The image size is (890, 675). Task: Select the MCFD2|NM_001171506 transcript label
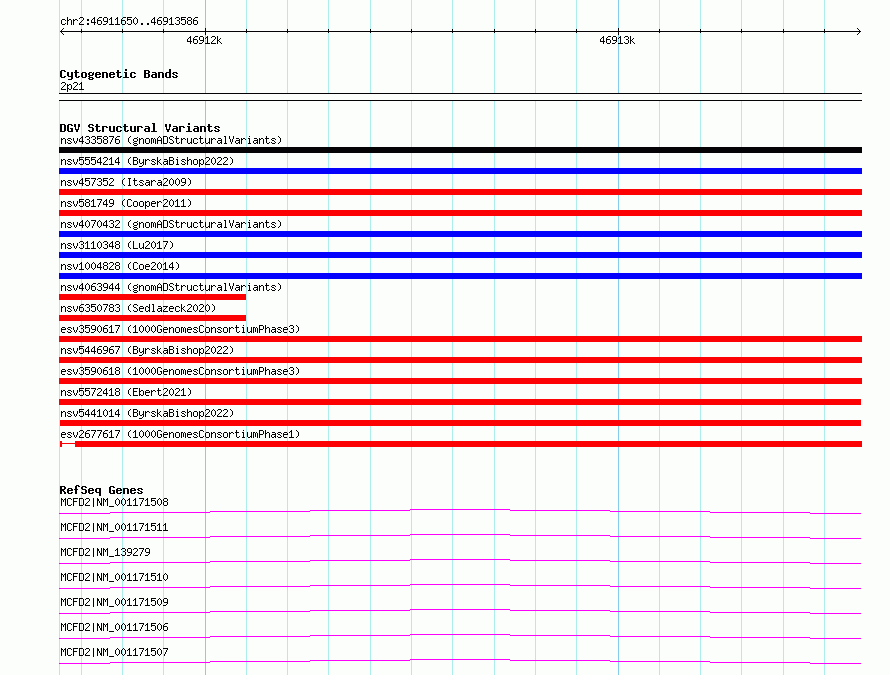114,627
